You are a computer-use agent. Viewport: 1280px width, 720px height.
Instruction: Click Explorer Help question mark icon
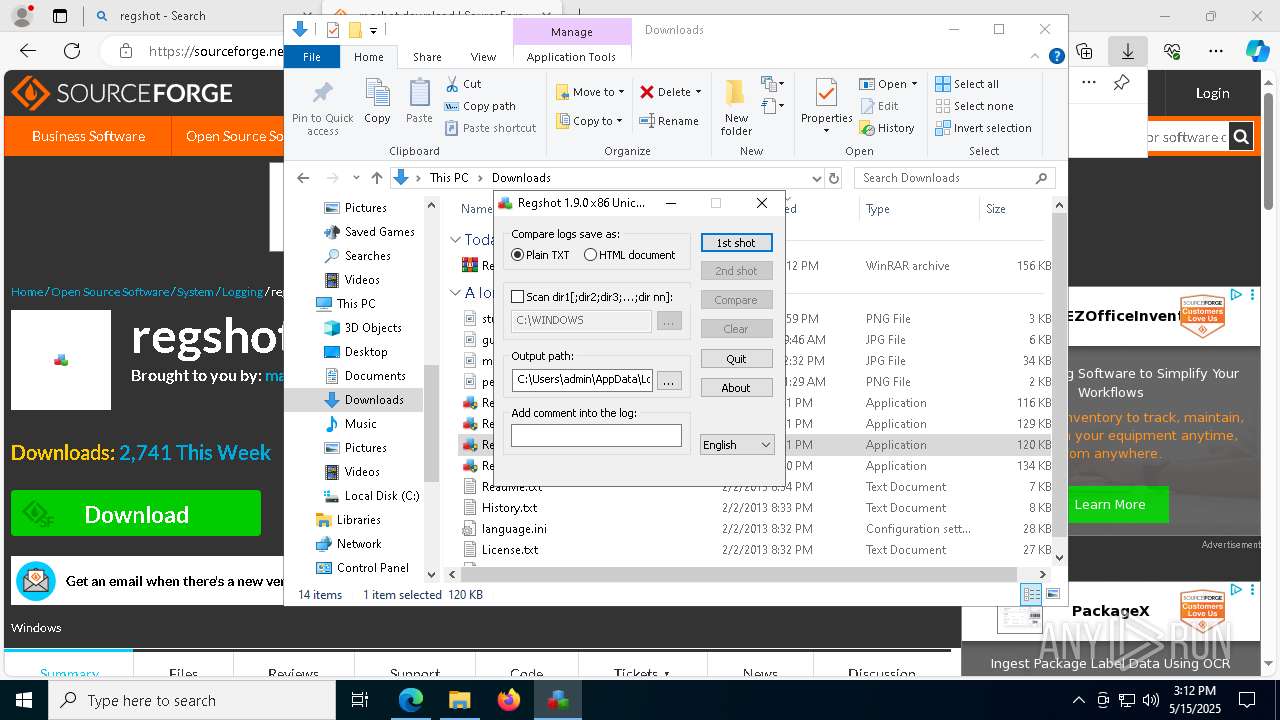1056,57
